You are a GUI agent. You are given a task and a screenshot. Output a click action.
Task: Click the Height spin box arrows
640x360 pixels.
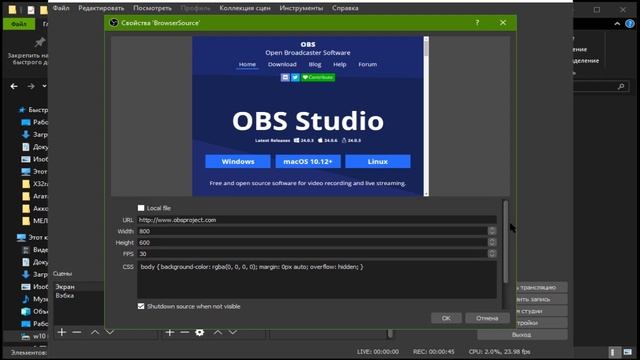(492, 242)
